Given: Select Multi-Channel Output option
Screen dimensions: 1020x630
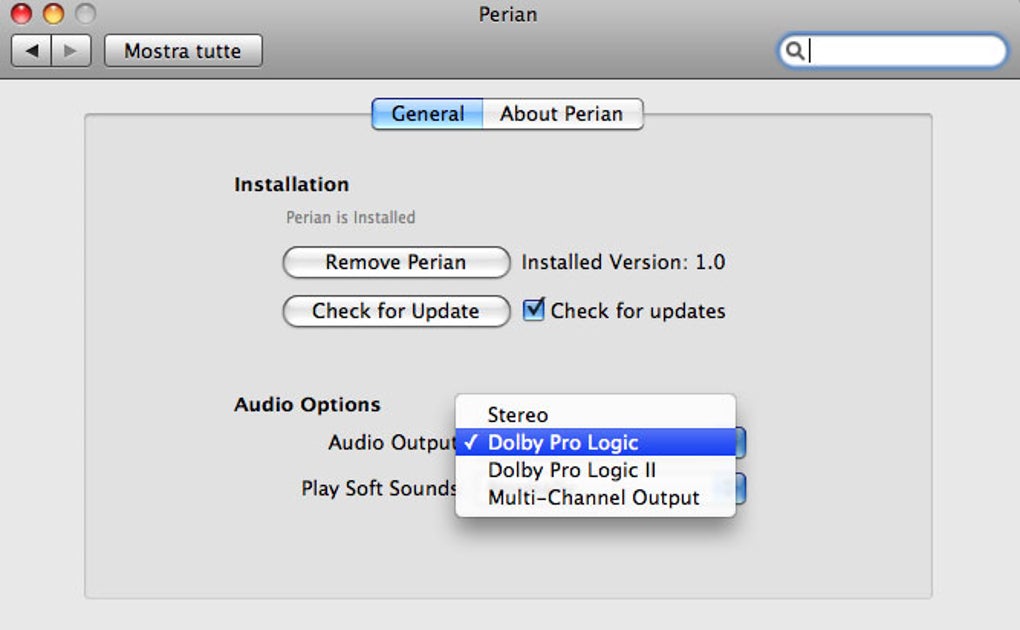Looking at the screenshot, I should [x=593, y=497].
